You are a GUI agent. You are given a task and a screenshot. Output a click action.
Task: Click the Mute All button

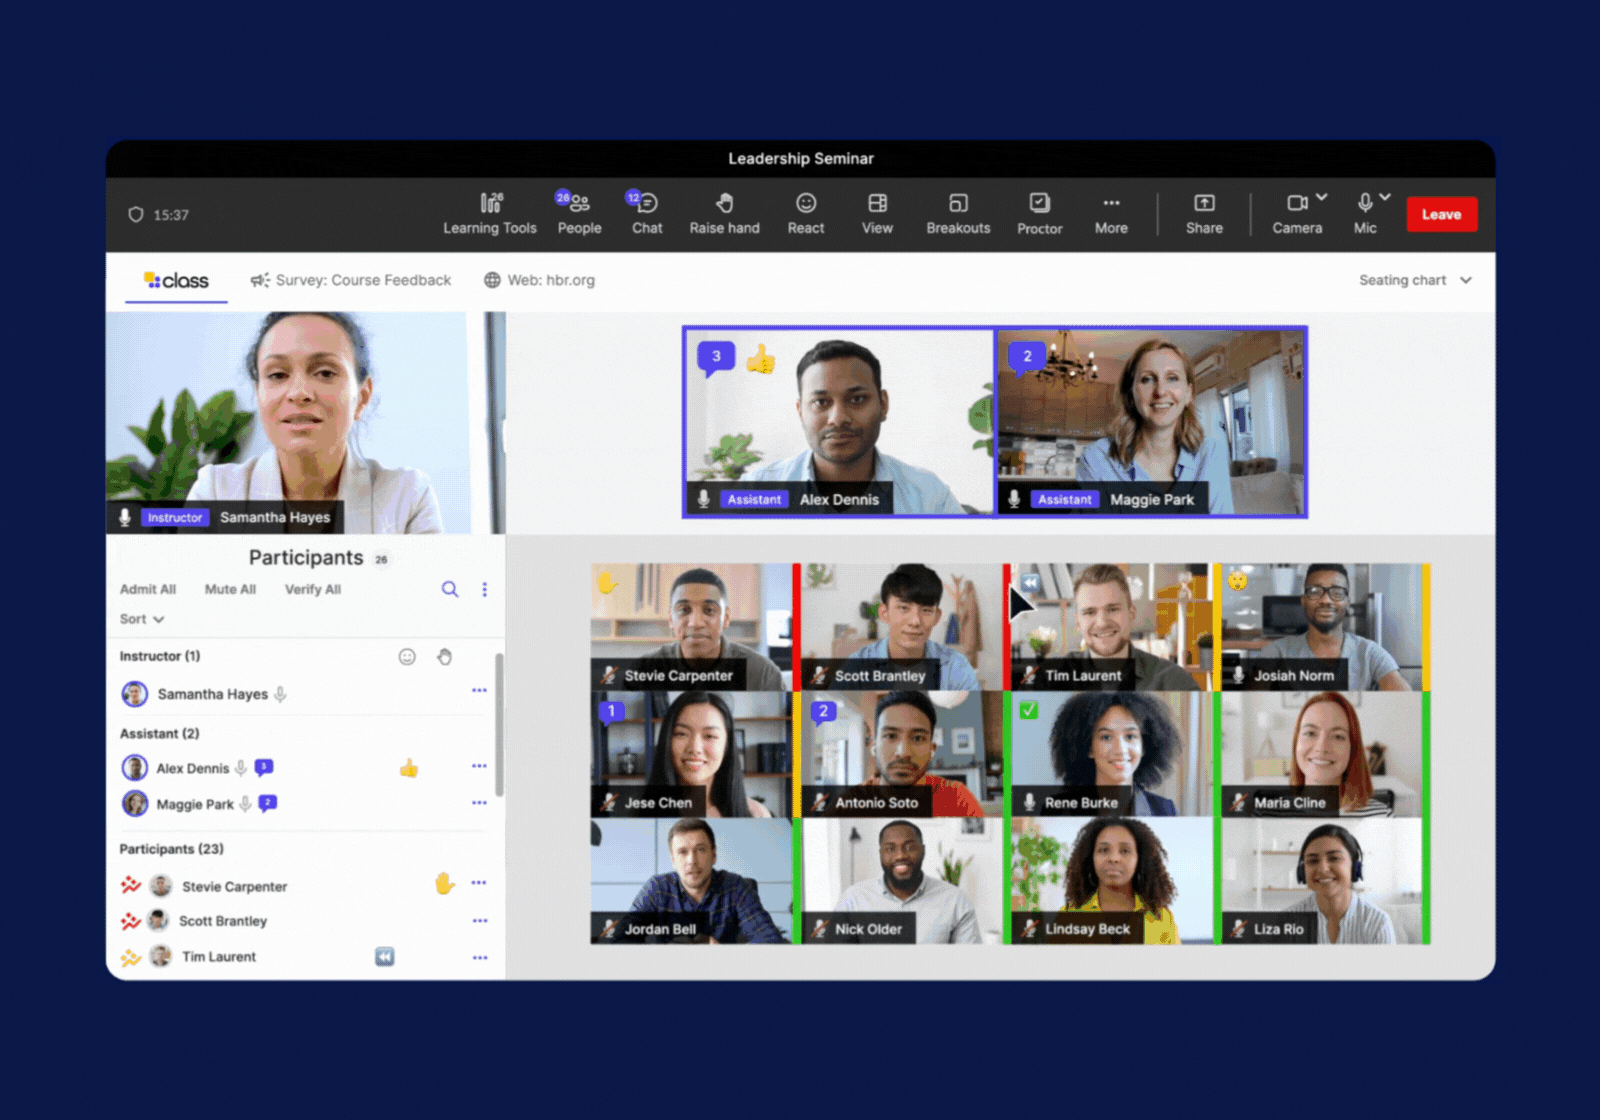coord(230,589)
